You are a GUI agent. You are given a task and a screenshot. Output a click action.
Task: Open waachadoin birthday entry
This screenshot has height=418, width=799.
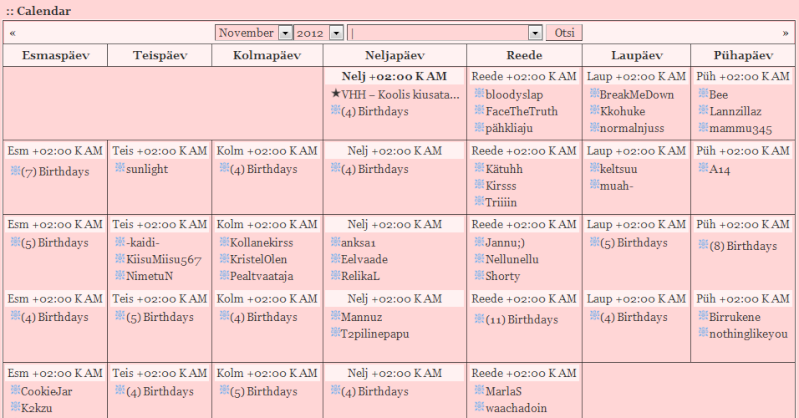516,408
